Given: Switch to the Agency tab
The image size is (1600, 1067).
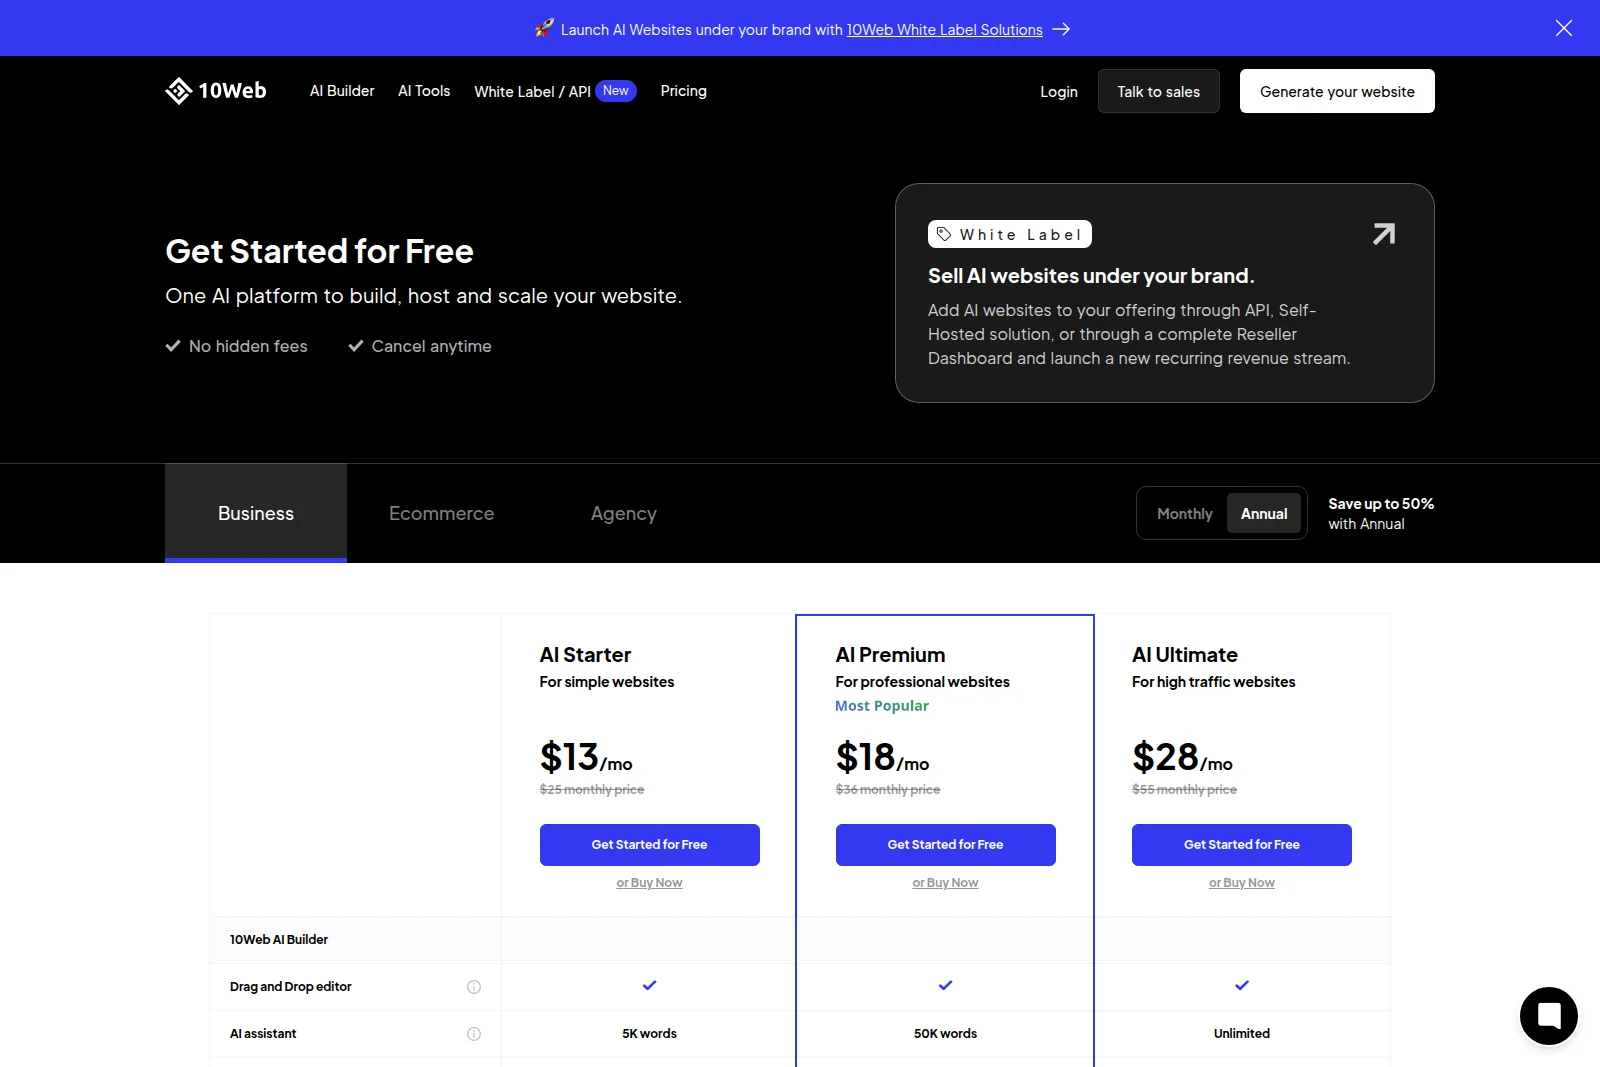Looking at the screenshot, I should (x=623, y=513).
